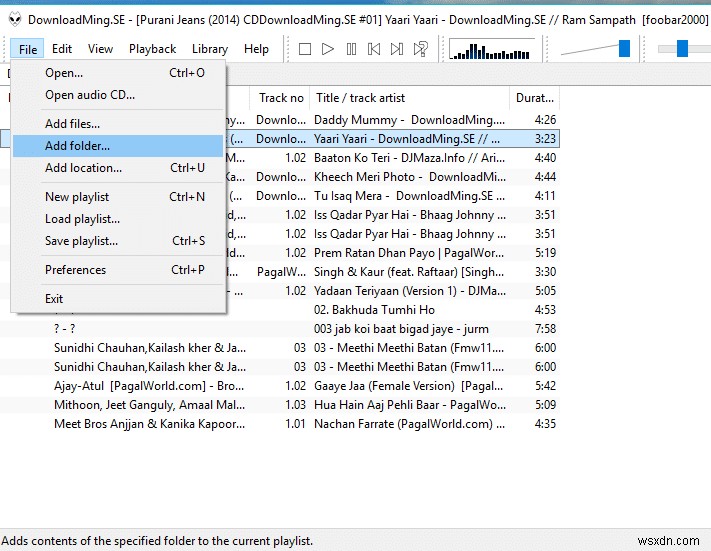Choose Load playlist... entry
This screenshot has height=551, width=711.
pyautogui.click(x=118, y=219)
